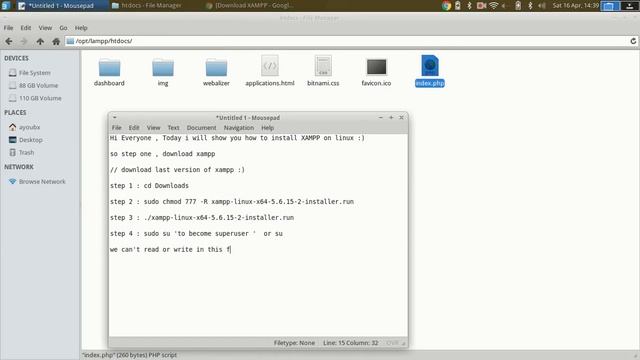Select the favicon.ico file icon

376,67
